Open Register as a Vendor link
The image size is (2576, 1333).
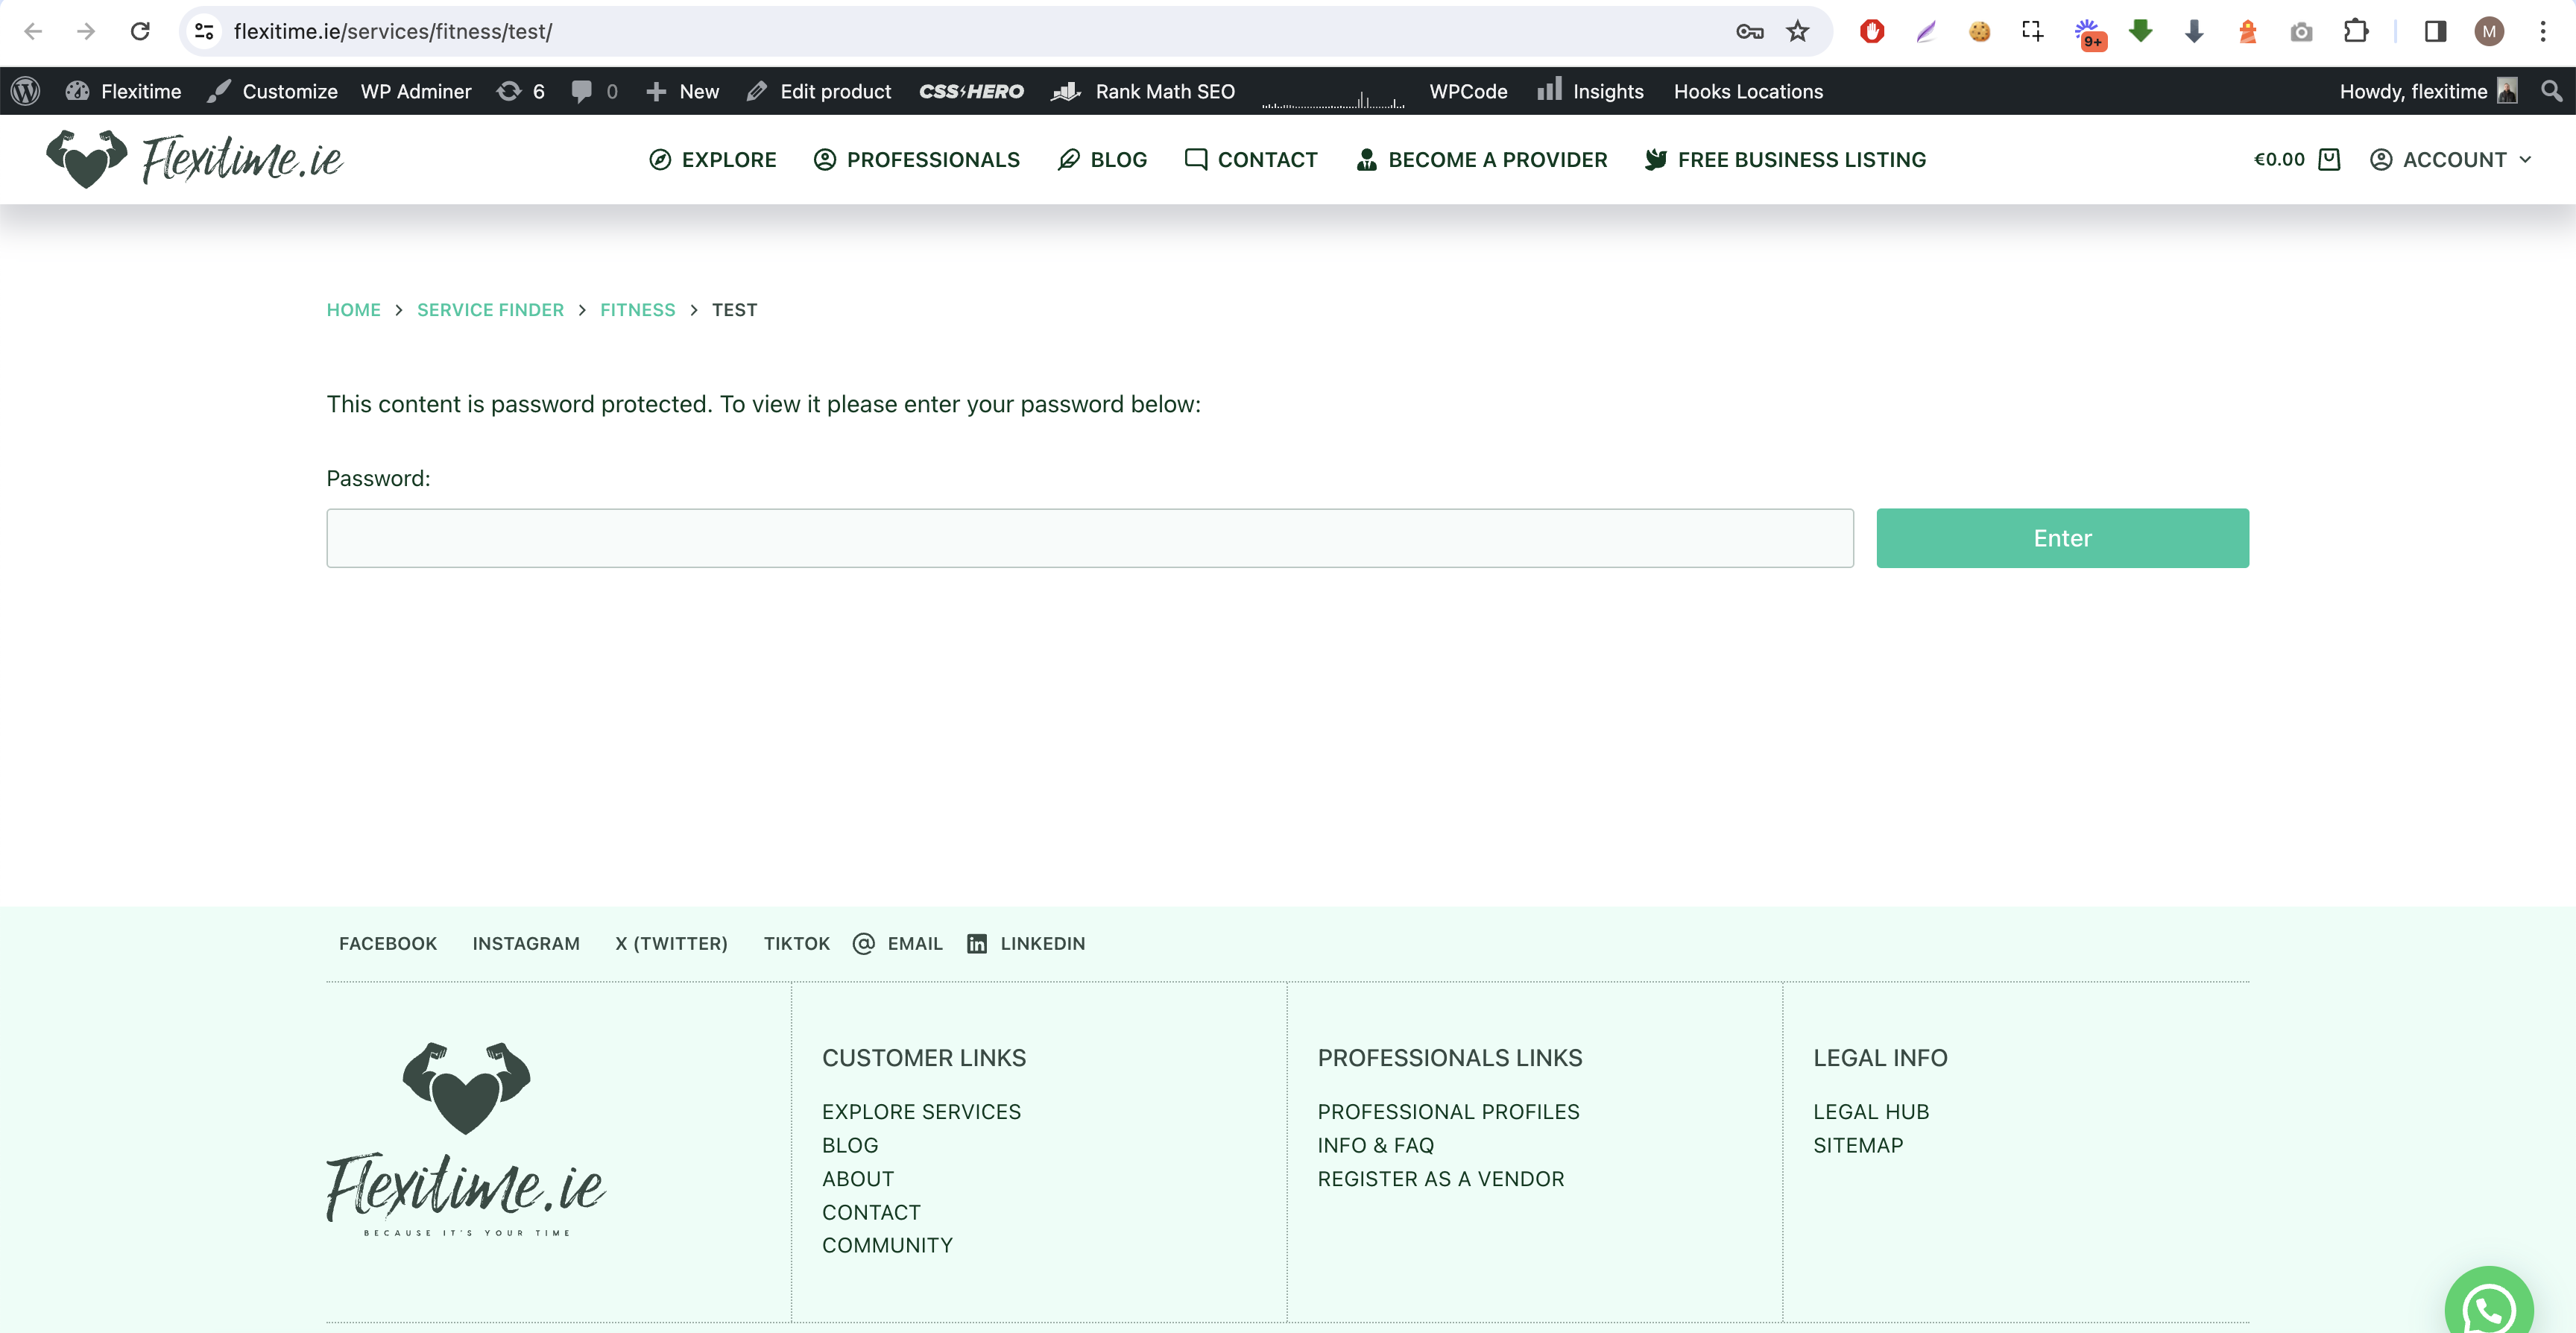[x=1440, y=1178]
